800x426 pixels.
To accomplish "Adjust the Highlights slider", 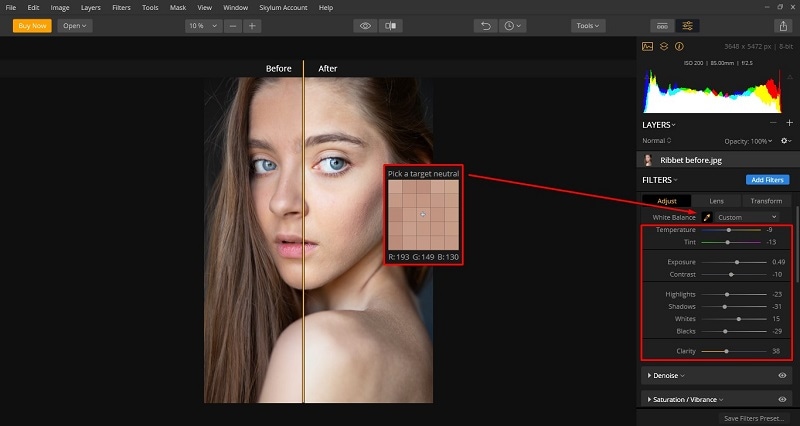I will 734,294.
